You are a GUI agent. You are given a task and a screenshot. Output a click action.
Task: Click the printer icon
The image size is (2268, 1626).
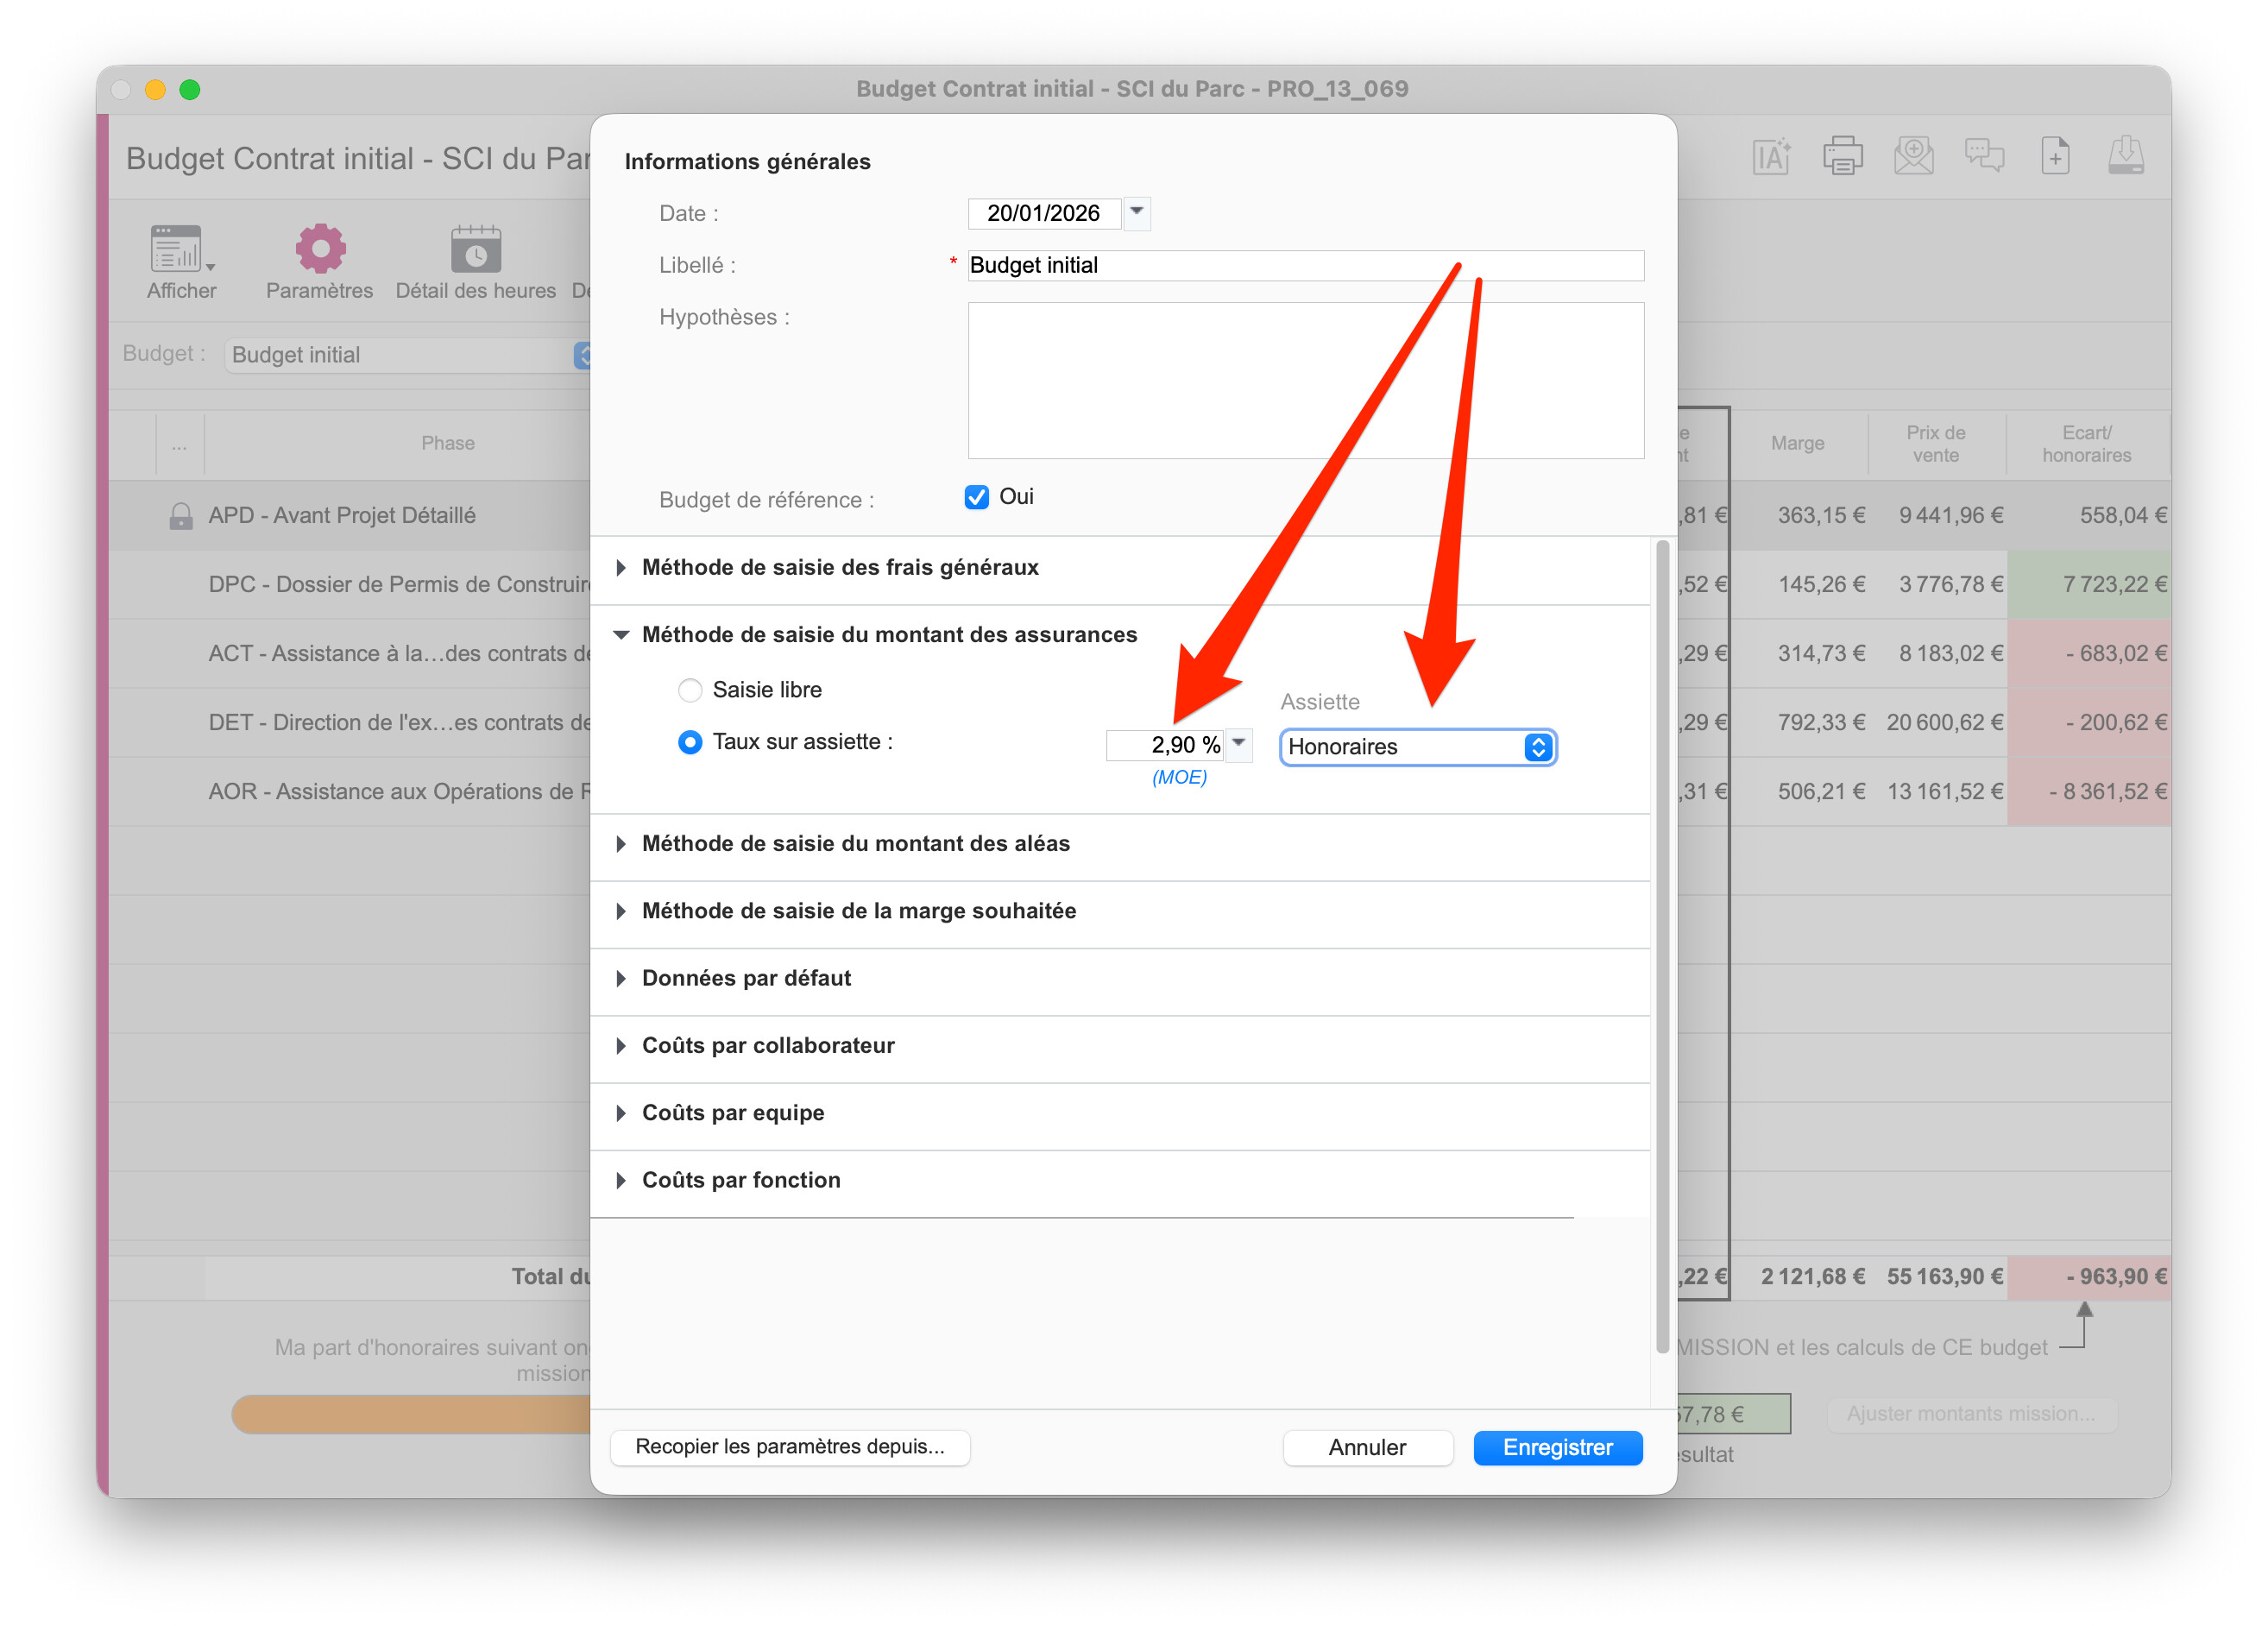(x=1842, y=156)
